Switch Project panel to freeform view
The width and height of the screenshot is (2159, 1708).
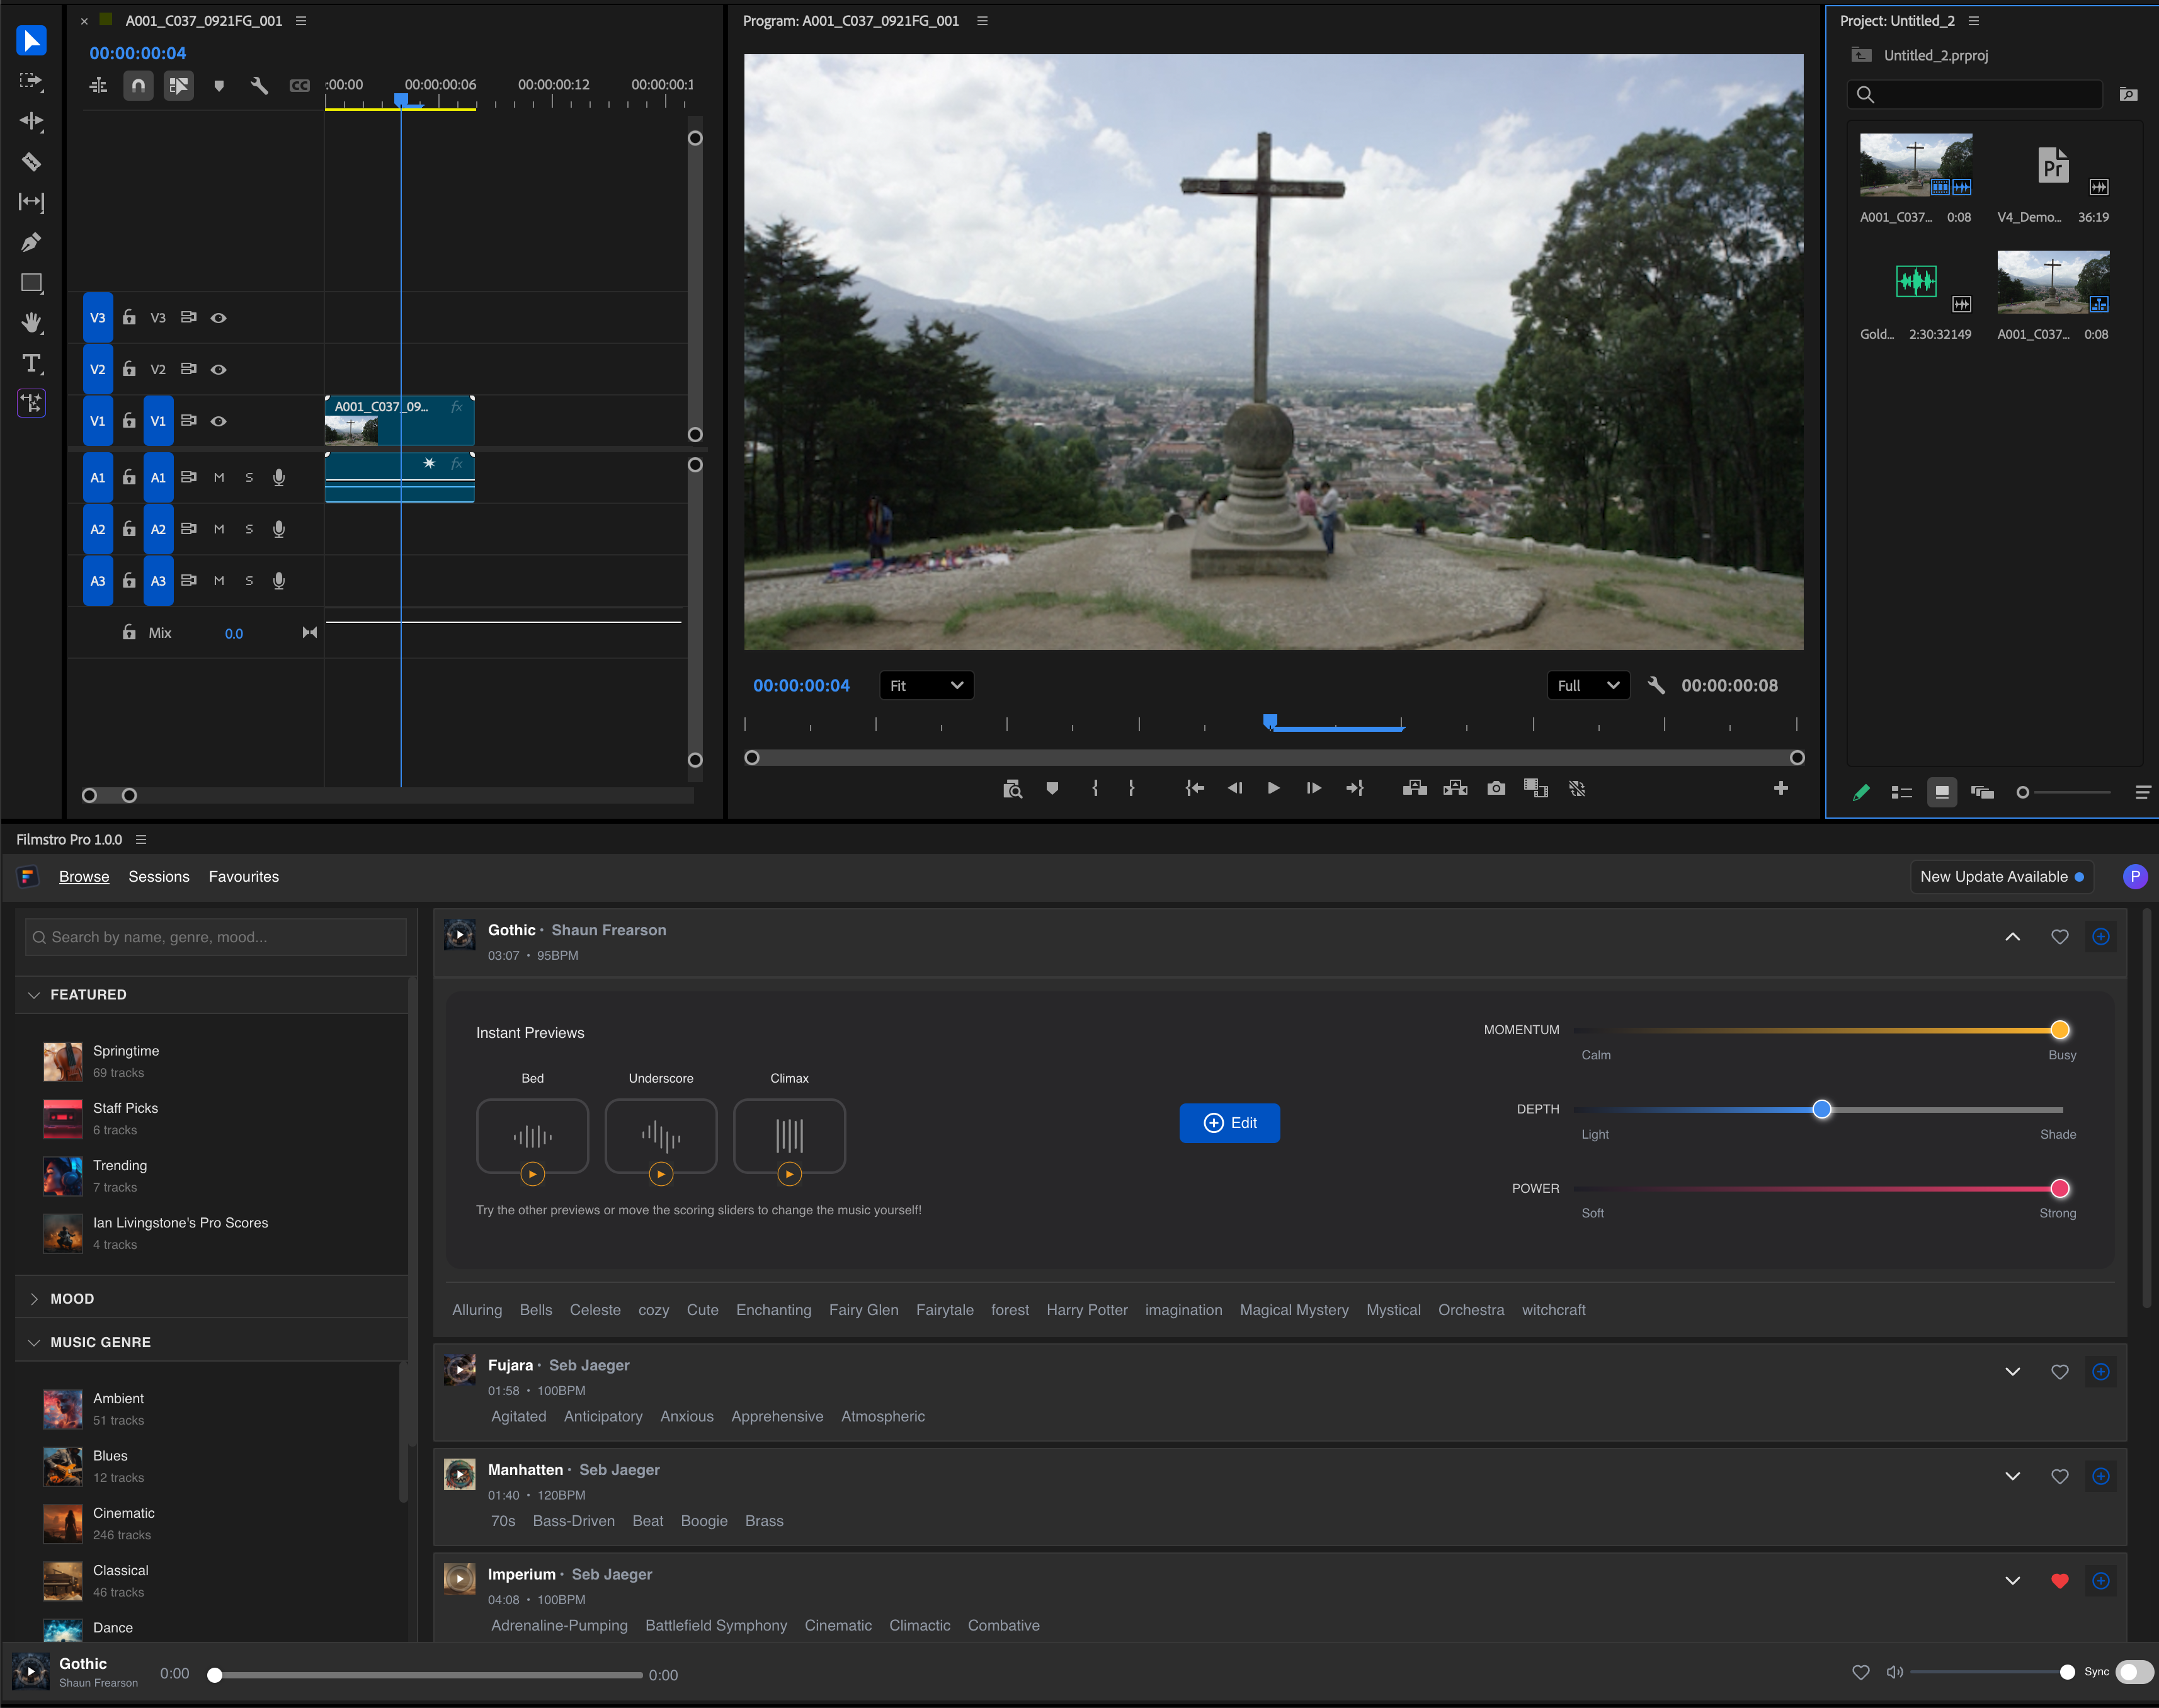click(1982, 792)
